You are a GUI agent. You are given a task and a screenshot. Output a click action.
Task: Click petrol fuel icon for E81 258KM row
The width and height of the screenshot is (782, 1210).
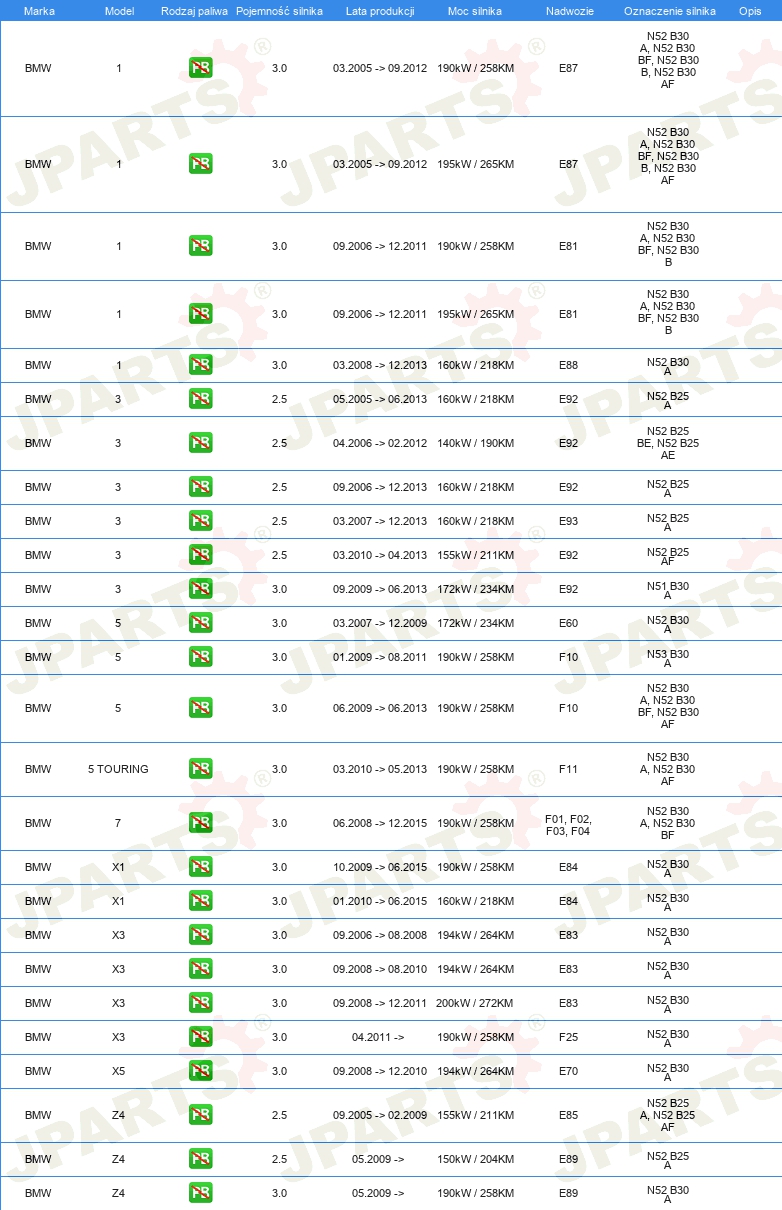click(200, 246)
